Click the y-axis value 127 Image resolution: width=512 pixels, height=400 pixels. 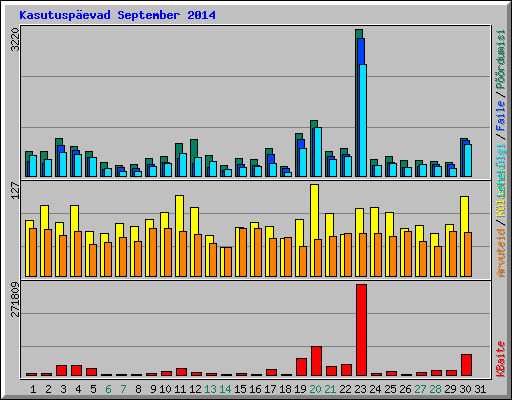[x=15, y=190]
